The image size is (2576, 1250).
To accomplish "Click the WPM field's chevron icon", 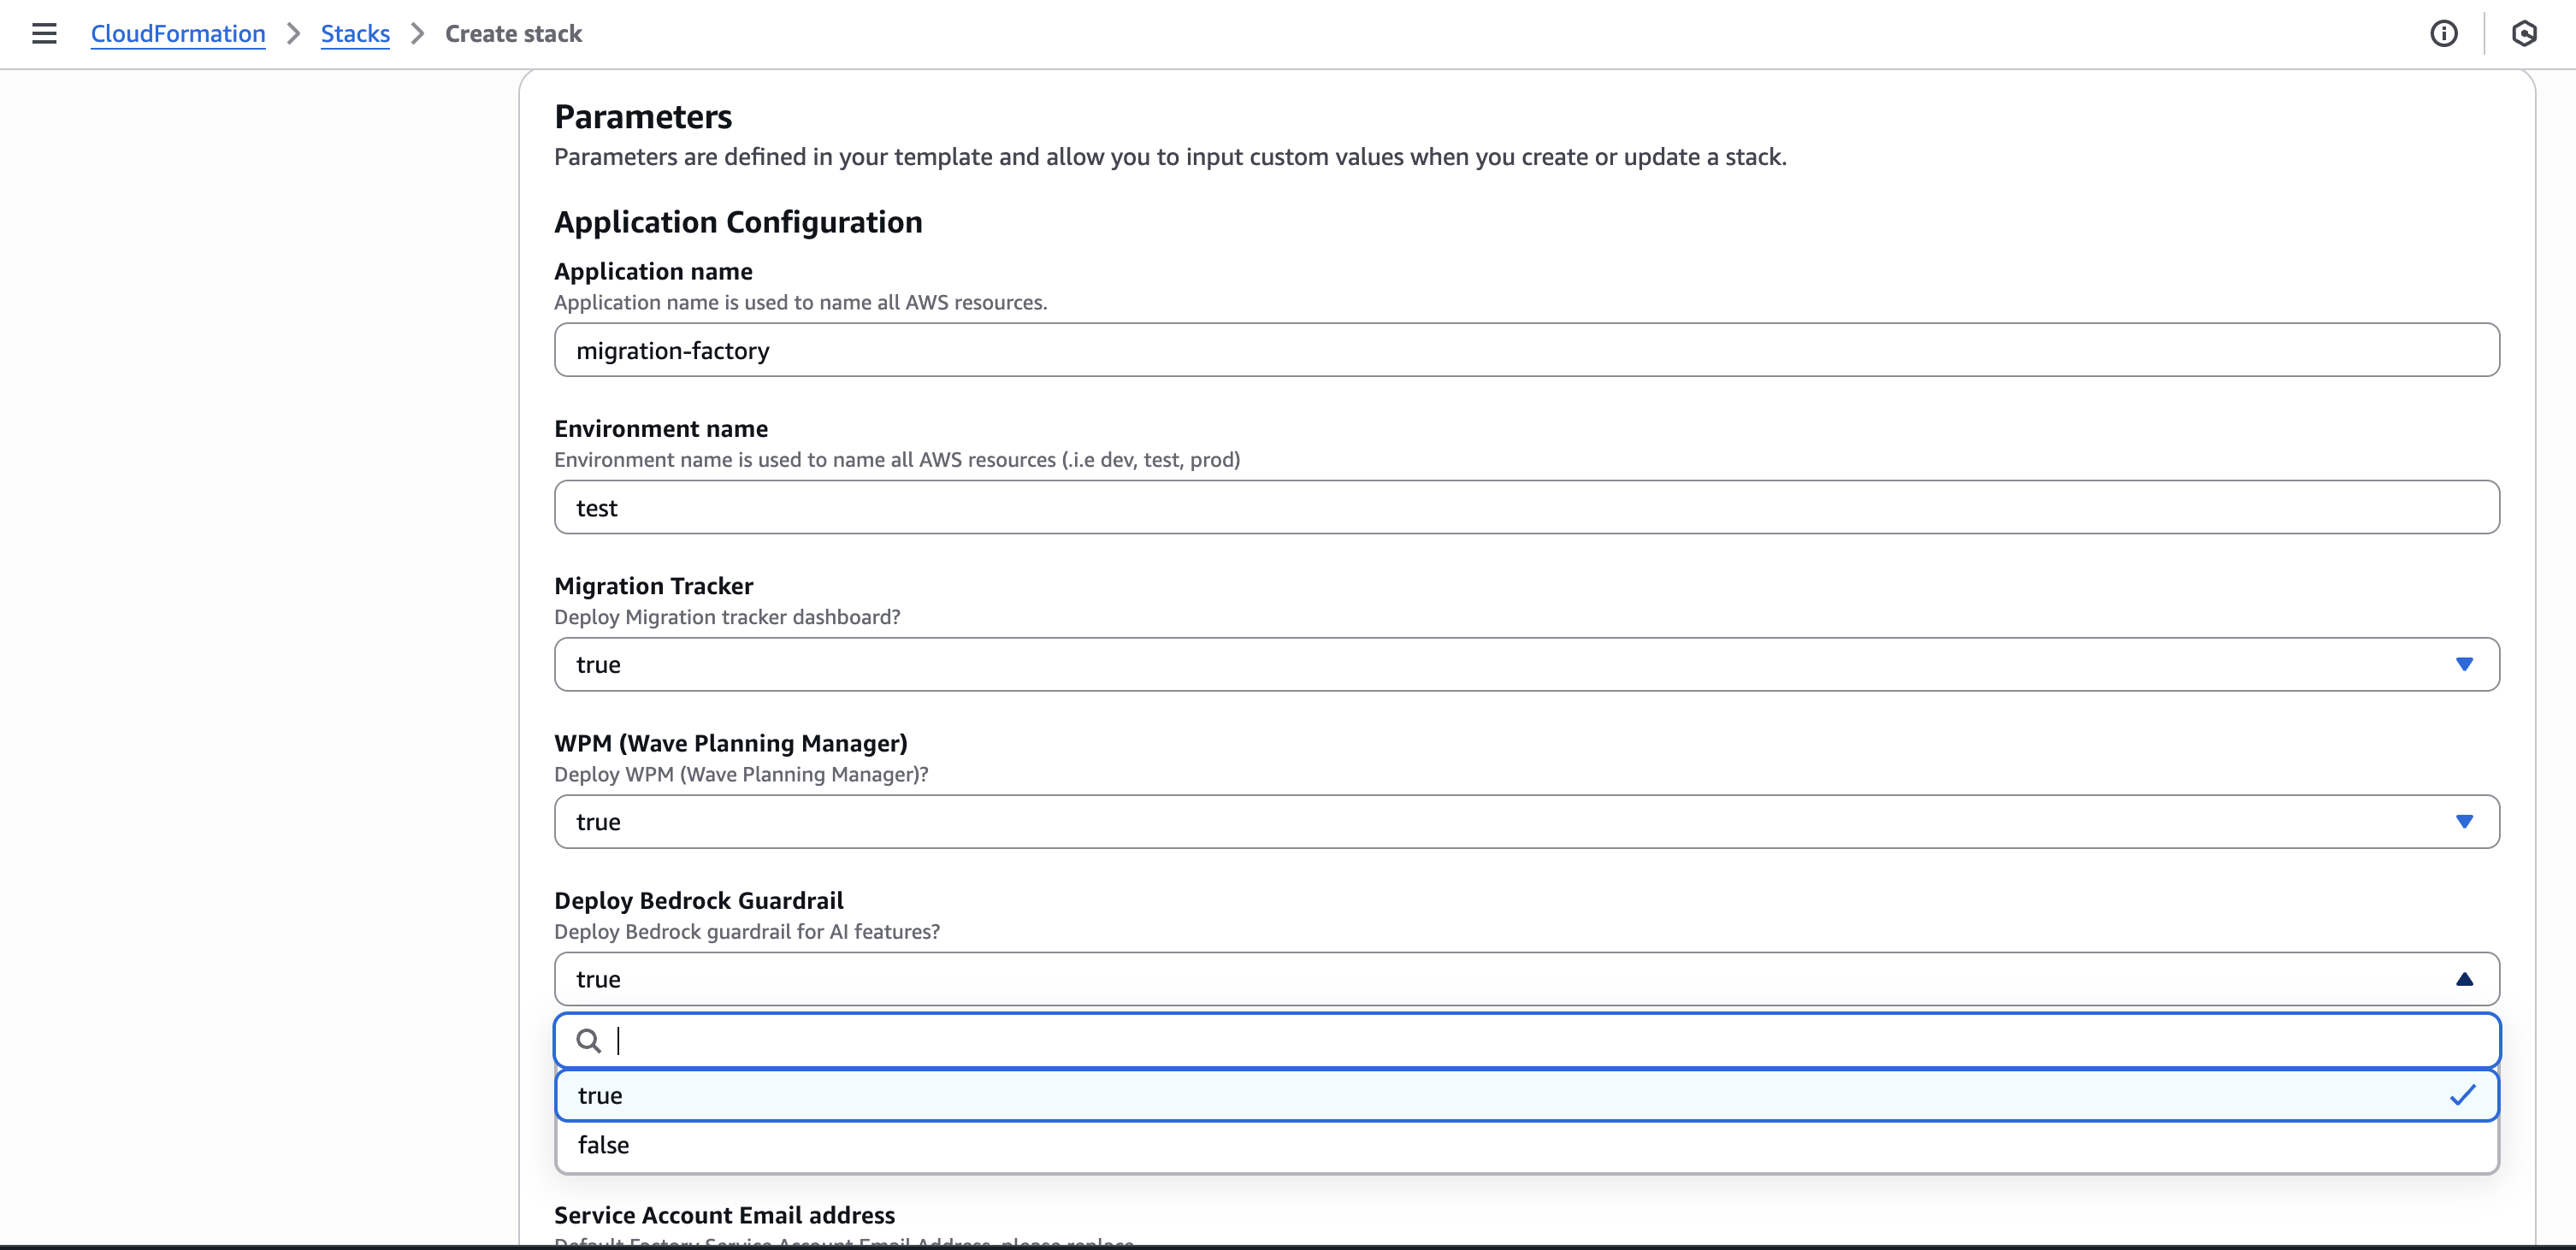I will coord(2464,821).
